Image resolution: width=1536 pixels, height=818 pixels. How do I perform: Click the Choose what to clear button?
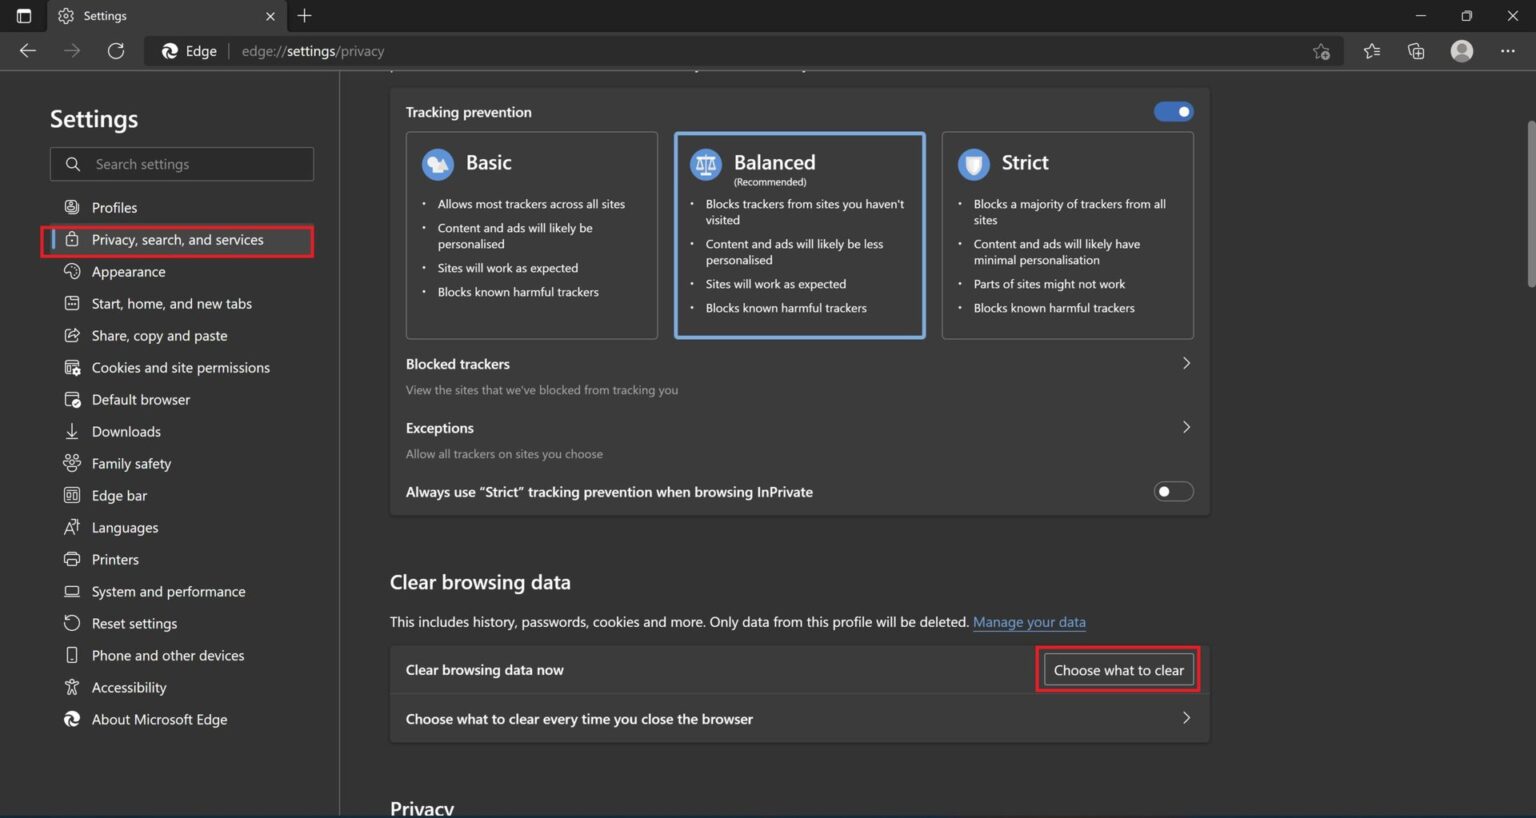pos(1117,669)
